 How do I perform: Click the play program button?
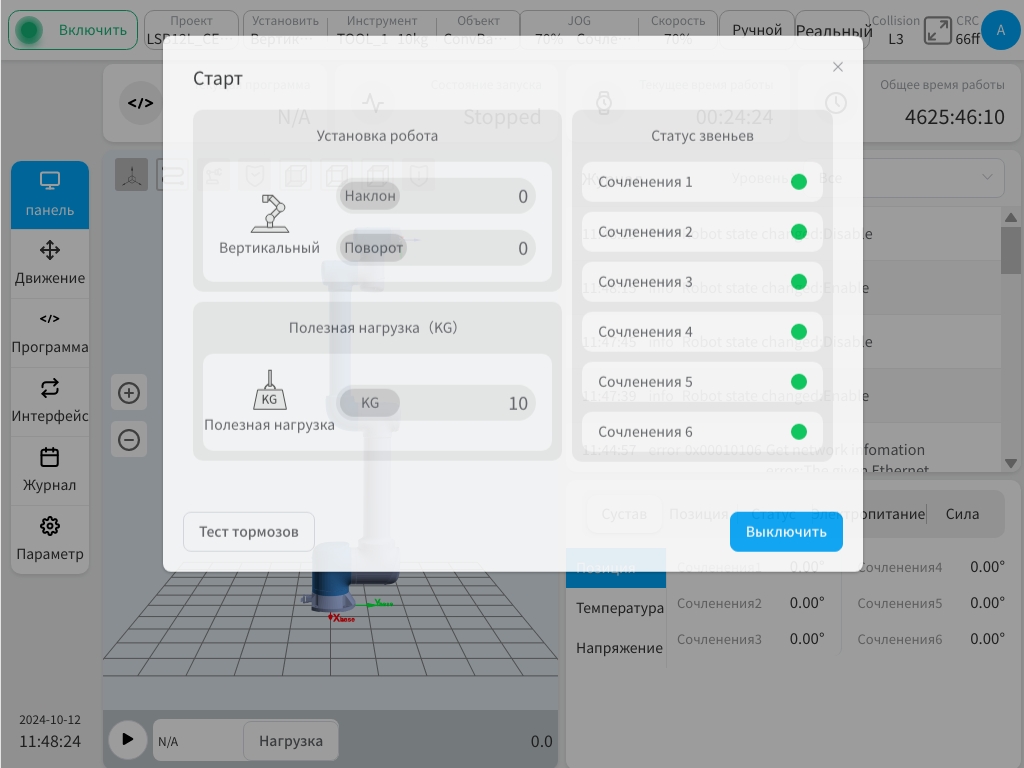127,739
